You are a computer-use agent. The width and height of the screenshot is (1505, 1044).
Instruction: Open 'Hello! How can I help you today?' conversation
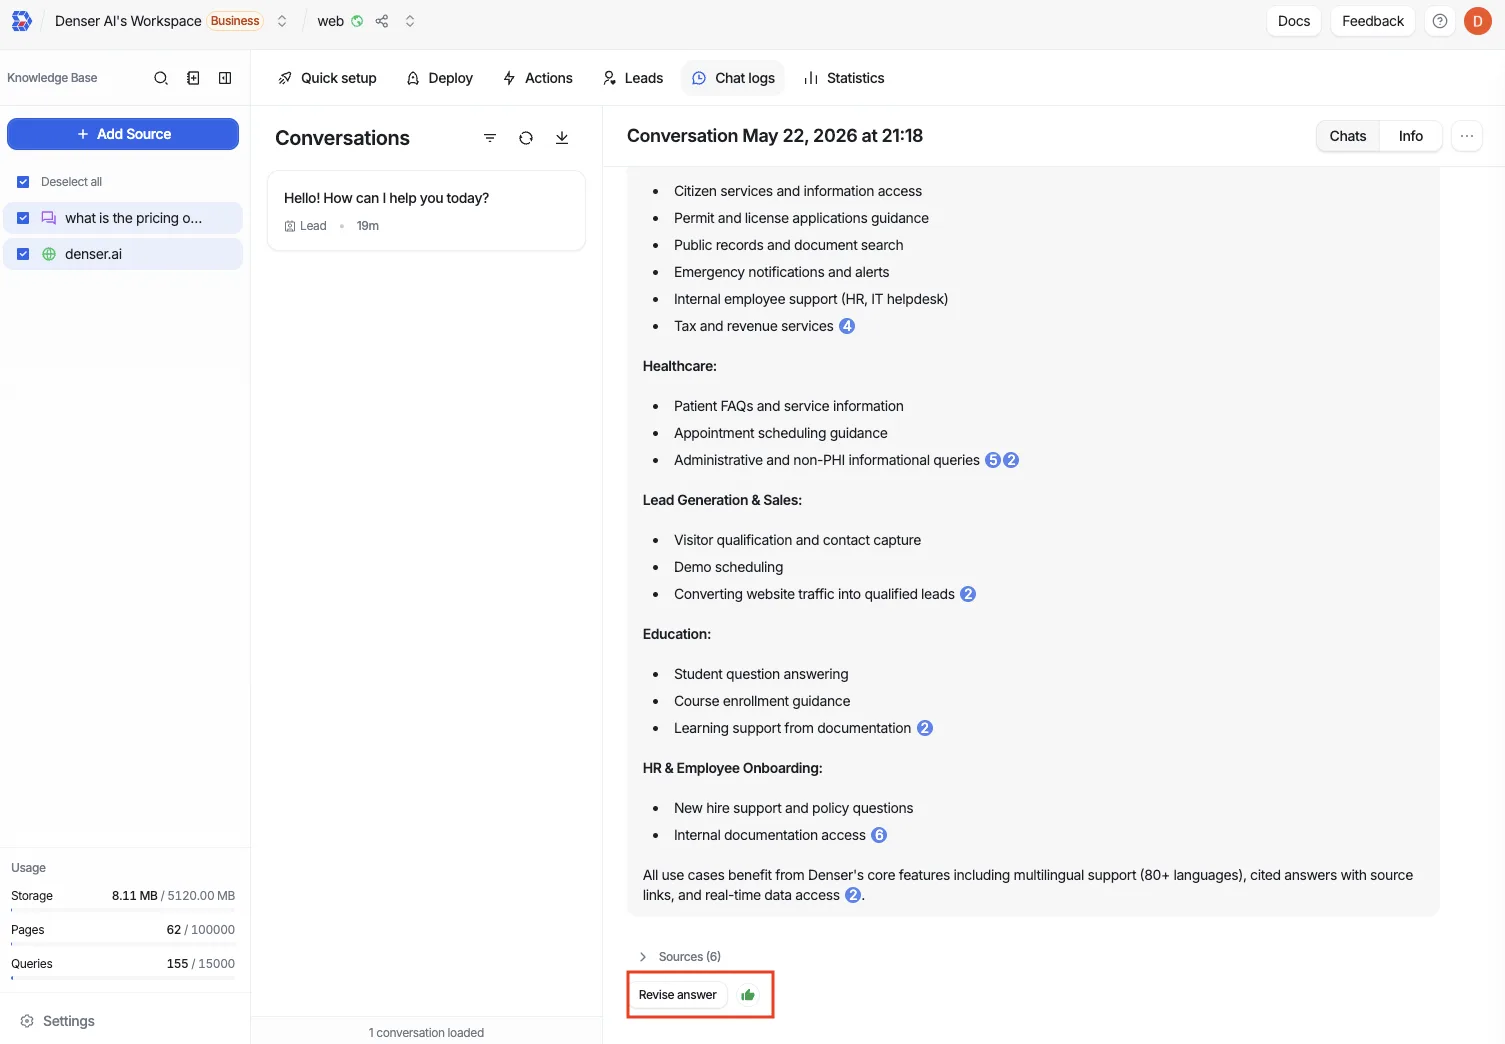pyautogui.click(x=426, y=211)
